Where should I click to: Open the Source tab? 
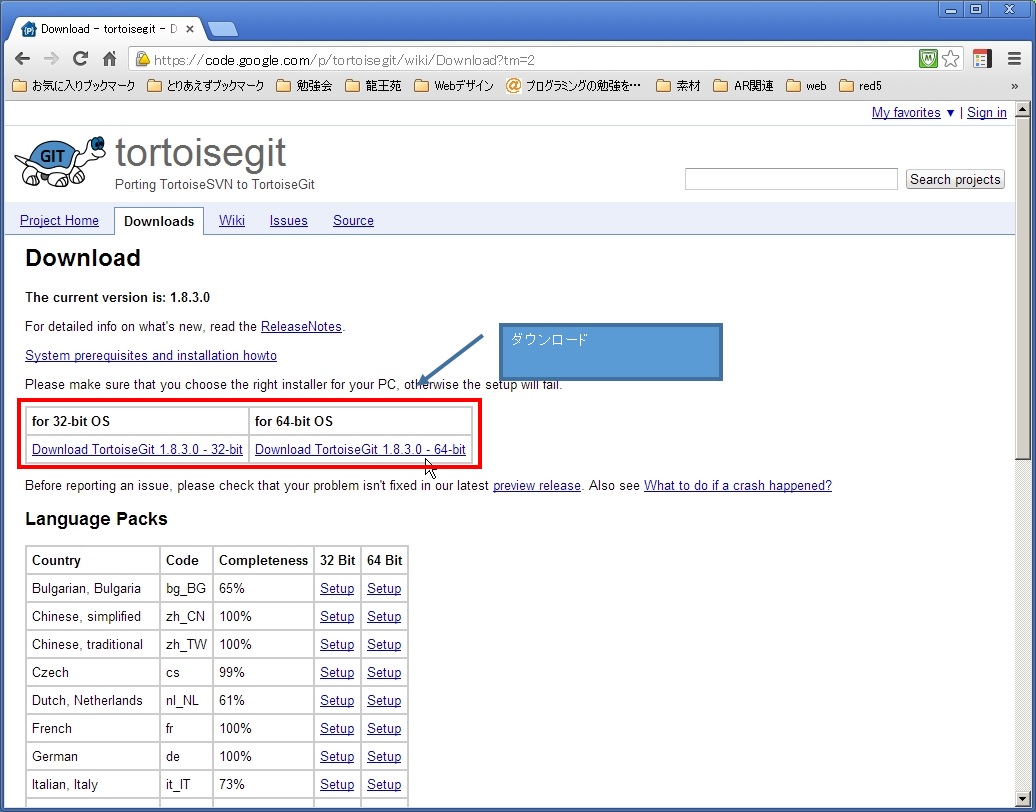(x=353, y=221)
